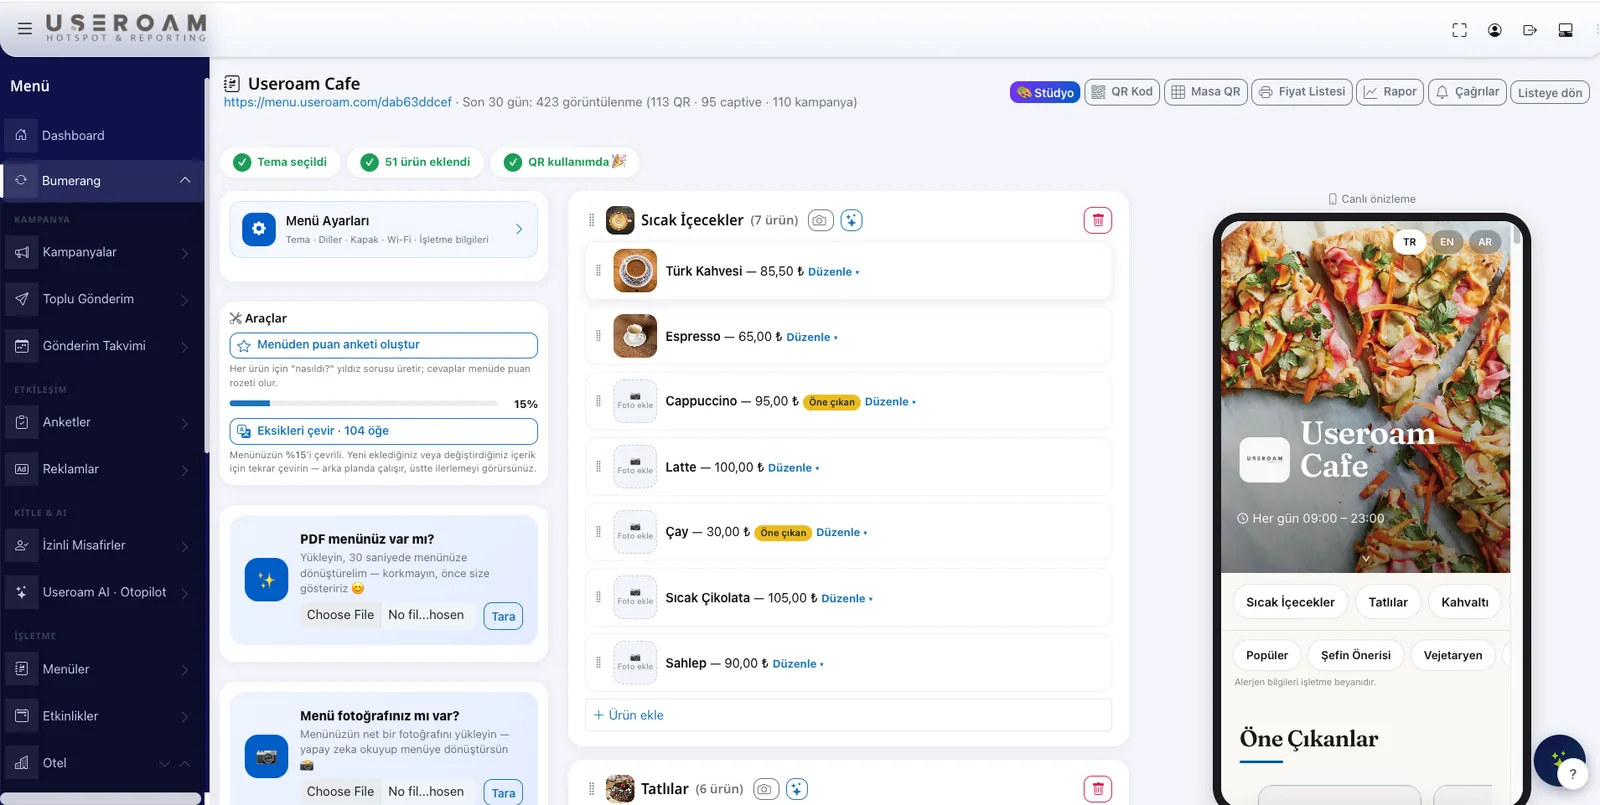Delete the Sıcak İçecekler category with trash icon
This screenshot has height=805, width=1600.
1097,220
